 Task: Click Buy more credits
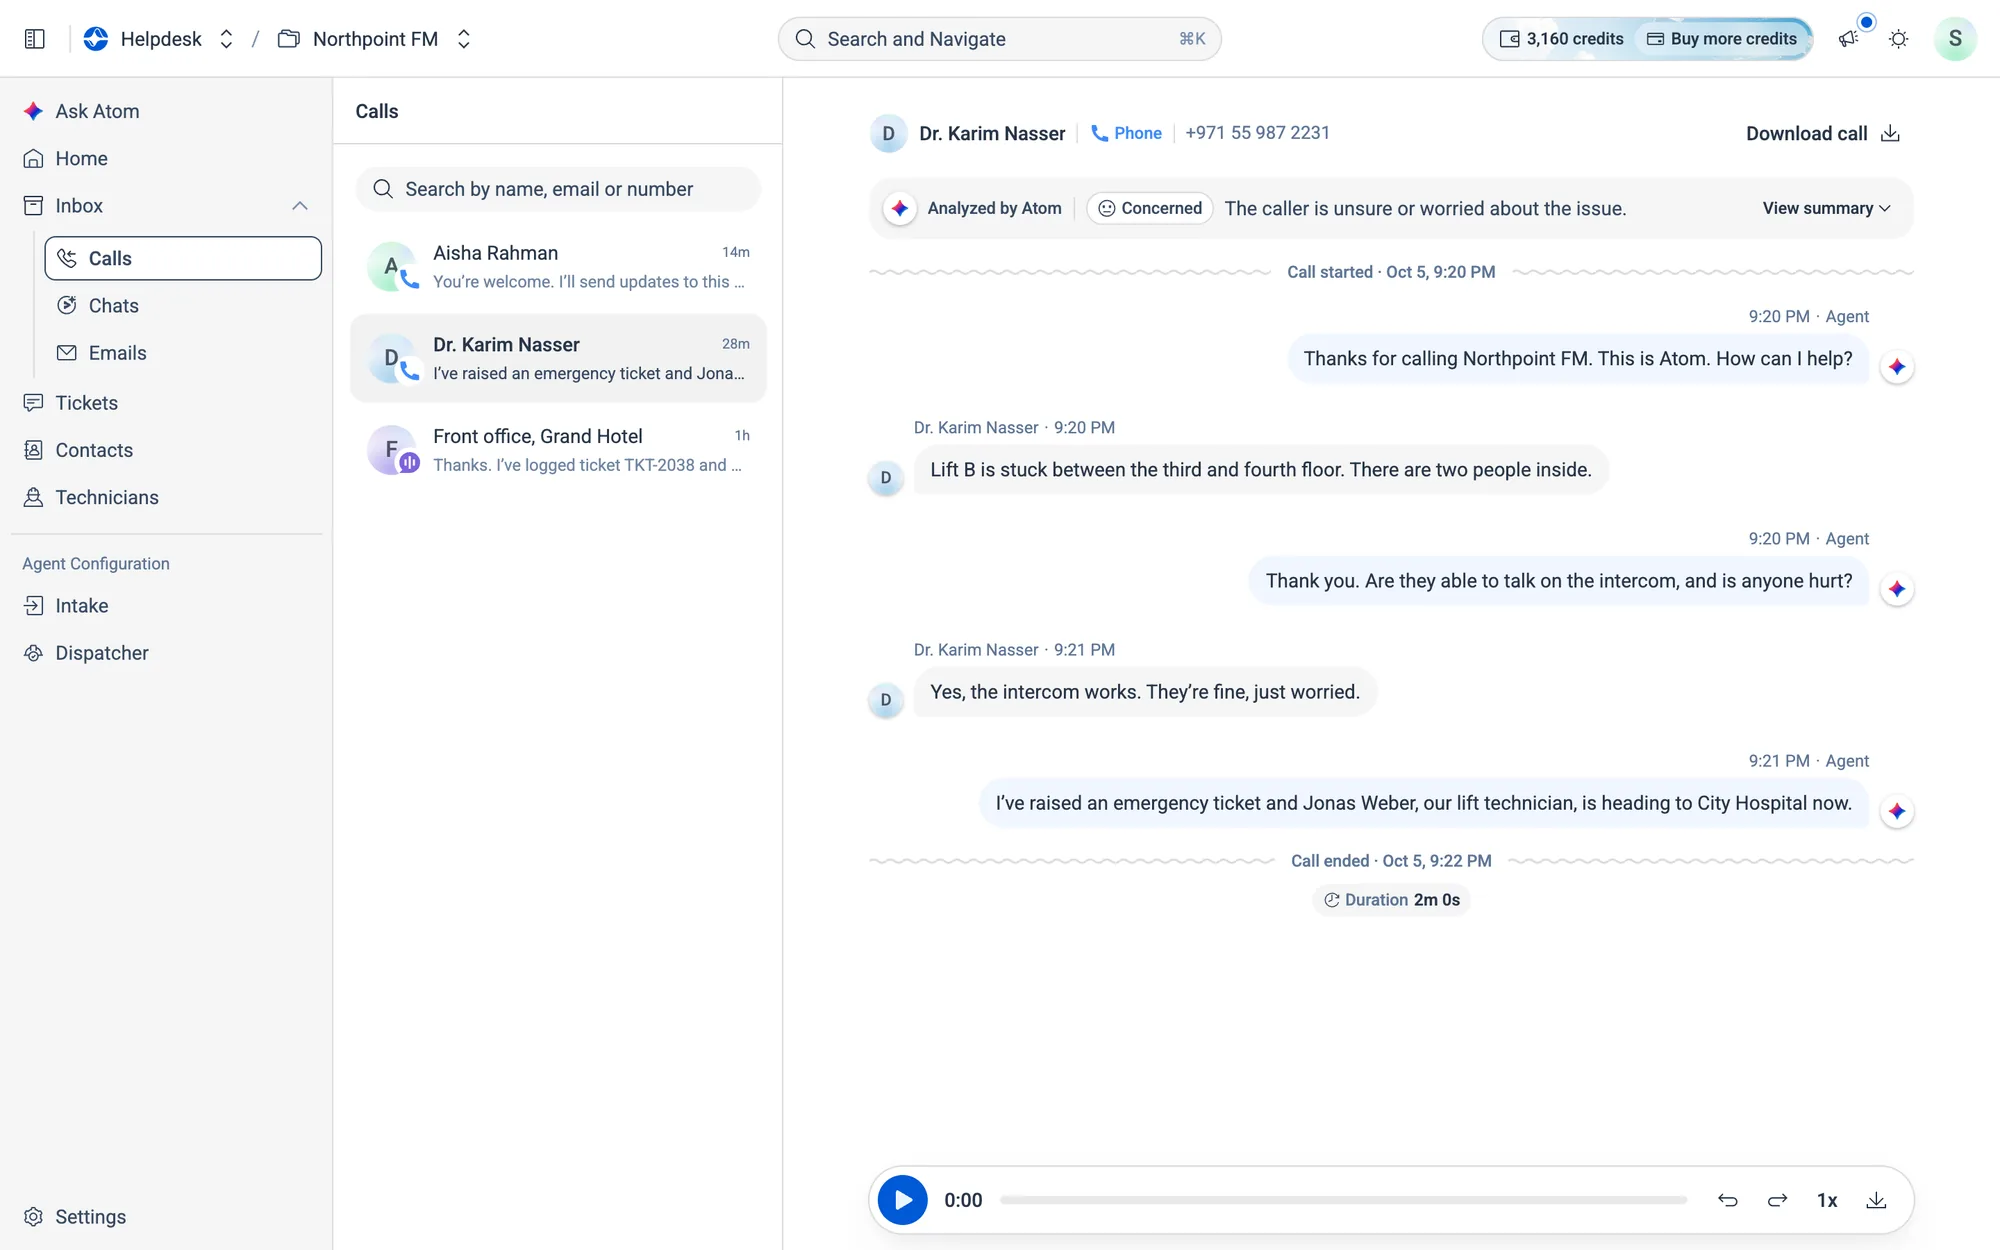[x=1722, y=39]
